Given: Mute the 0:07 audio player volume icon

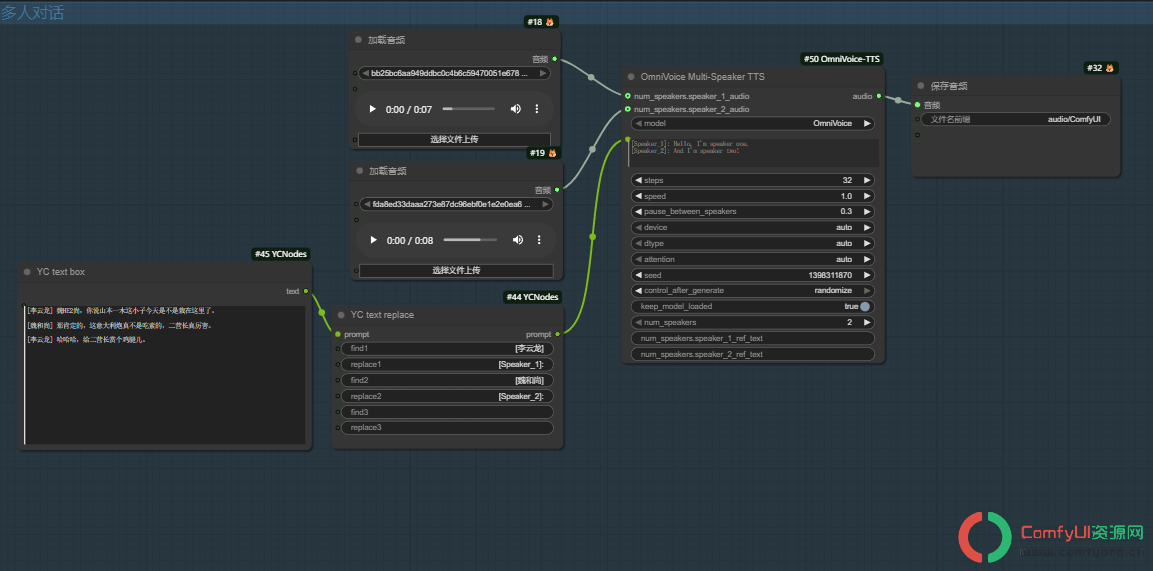Looking at the screenshot, I should [515, 109].
